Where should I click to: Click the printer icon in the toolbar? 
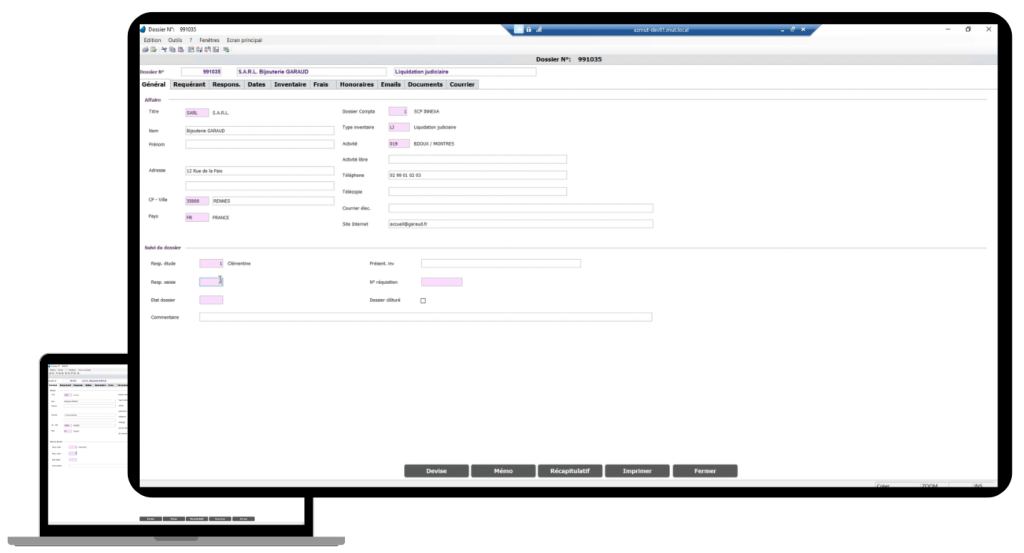coord(145,50)
